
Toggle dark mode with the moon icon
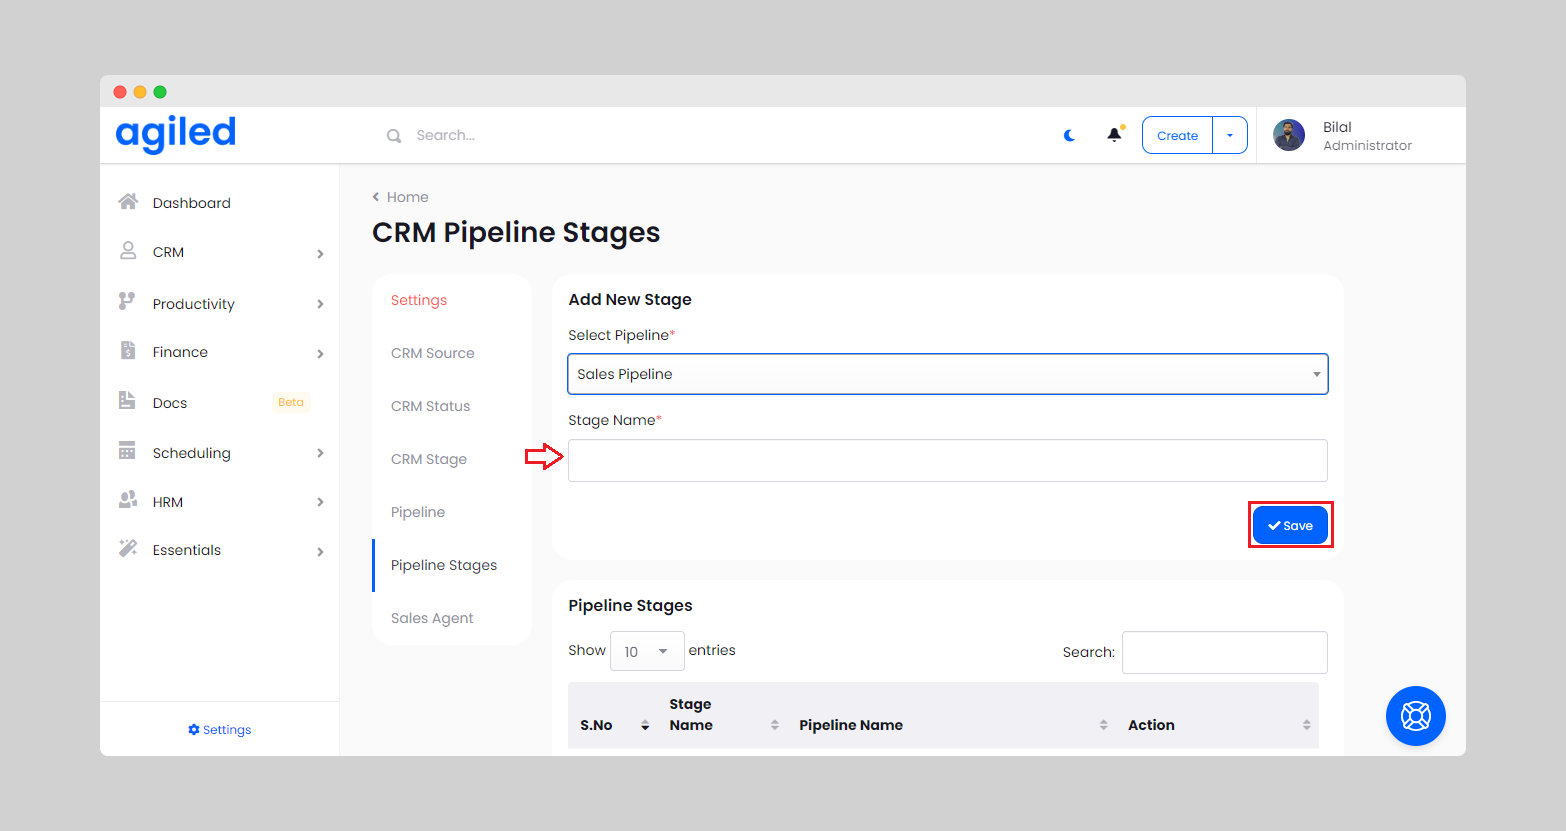(1069, 135)
